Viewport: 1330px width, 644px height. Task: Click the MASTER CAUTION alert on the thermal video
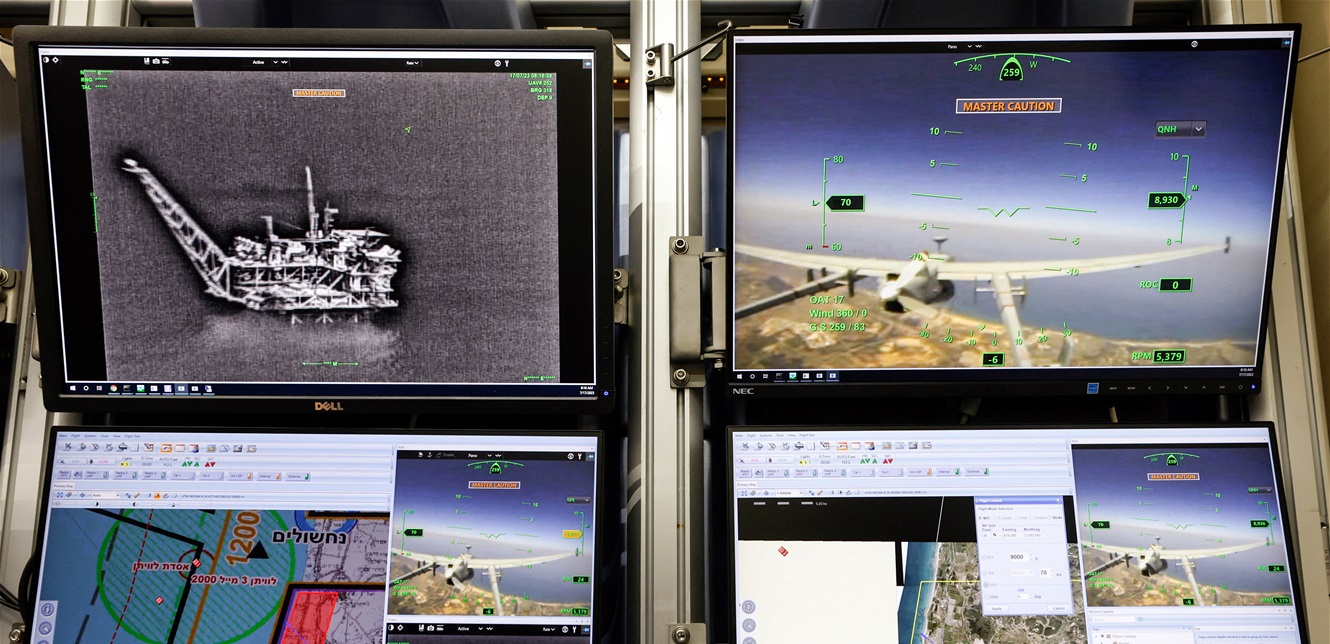coord(319,93)
